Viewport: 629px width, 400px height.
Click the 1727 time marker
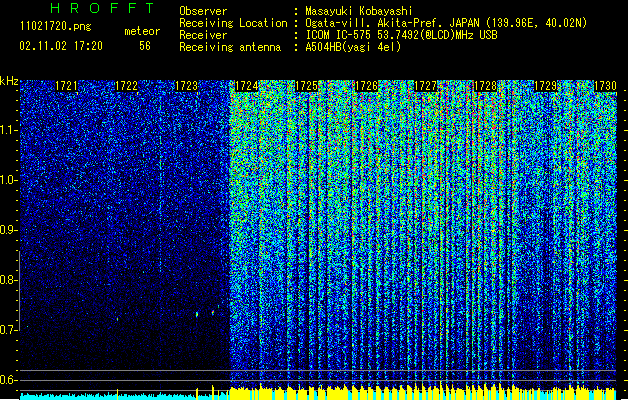click(425, 86)
